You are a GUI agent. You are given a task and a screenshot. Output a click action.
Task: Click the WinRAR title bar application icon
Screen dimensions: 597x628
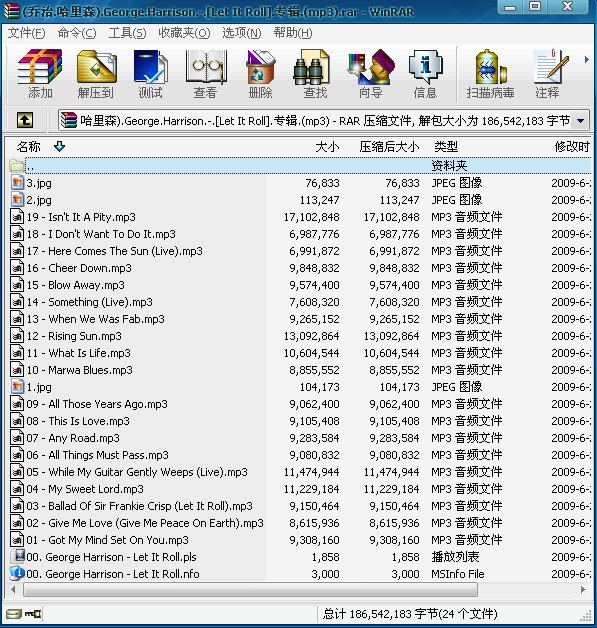pos(10,10)
